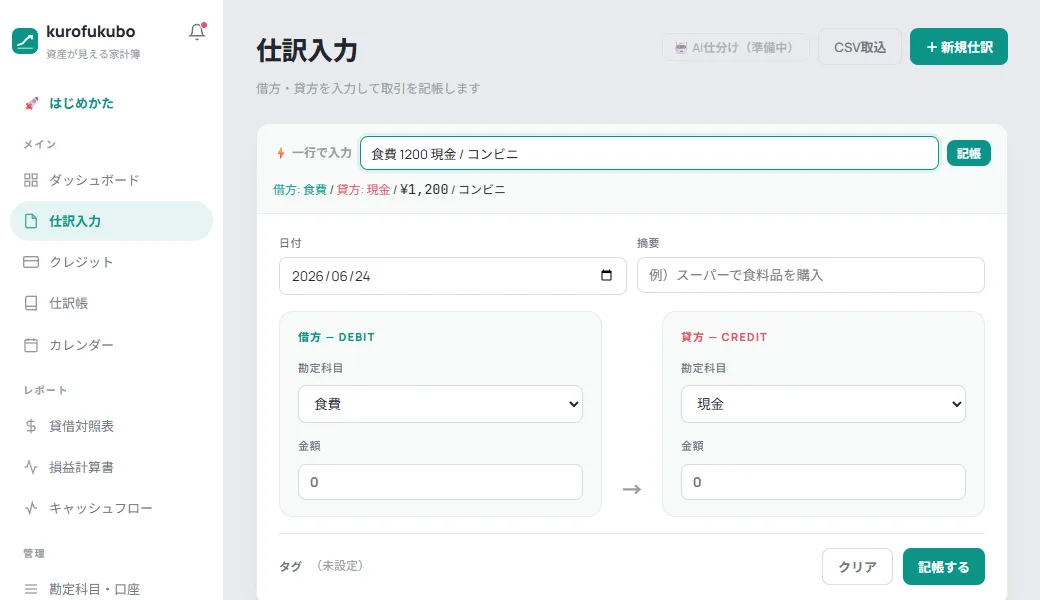This screenshot has width=1040, height=600.
Task: Open キャッシュフロー report
Action: pos(111,509)
